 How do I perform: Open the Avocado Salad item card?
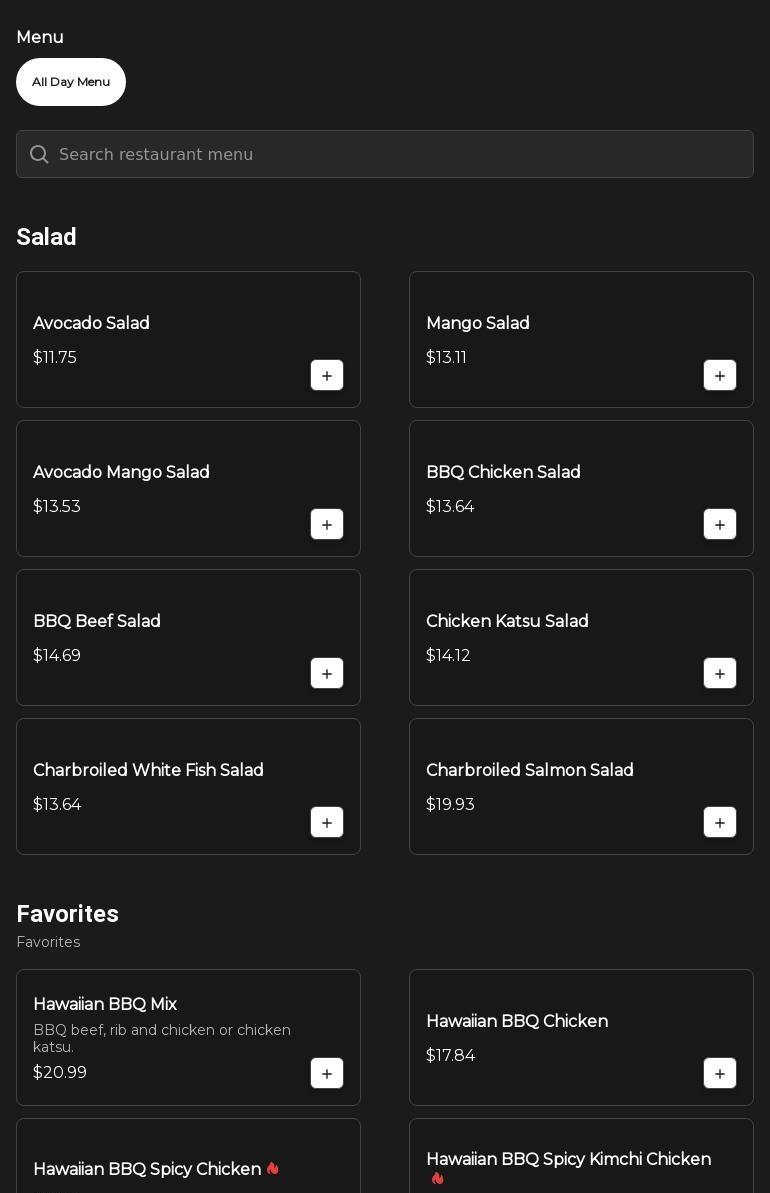click(189, 339)
